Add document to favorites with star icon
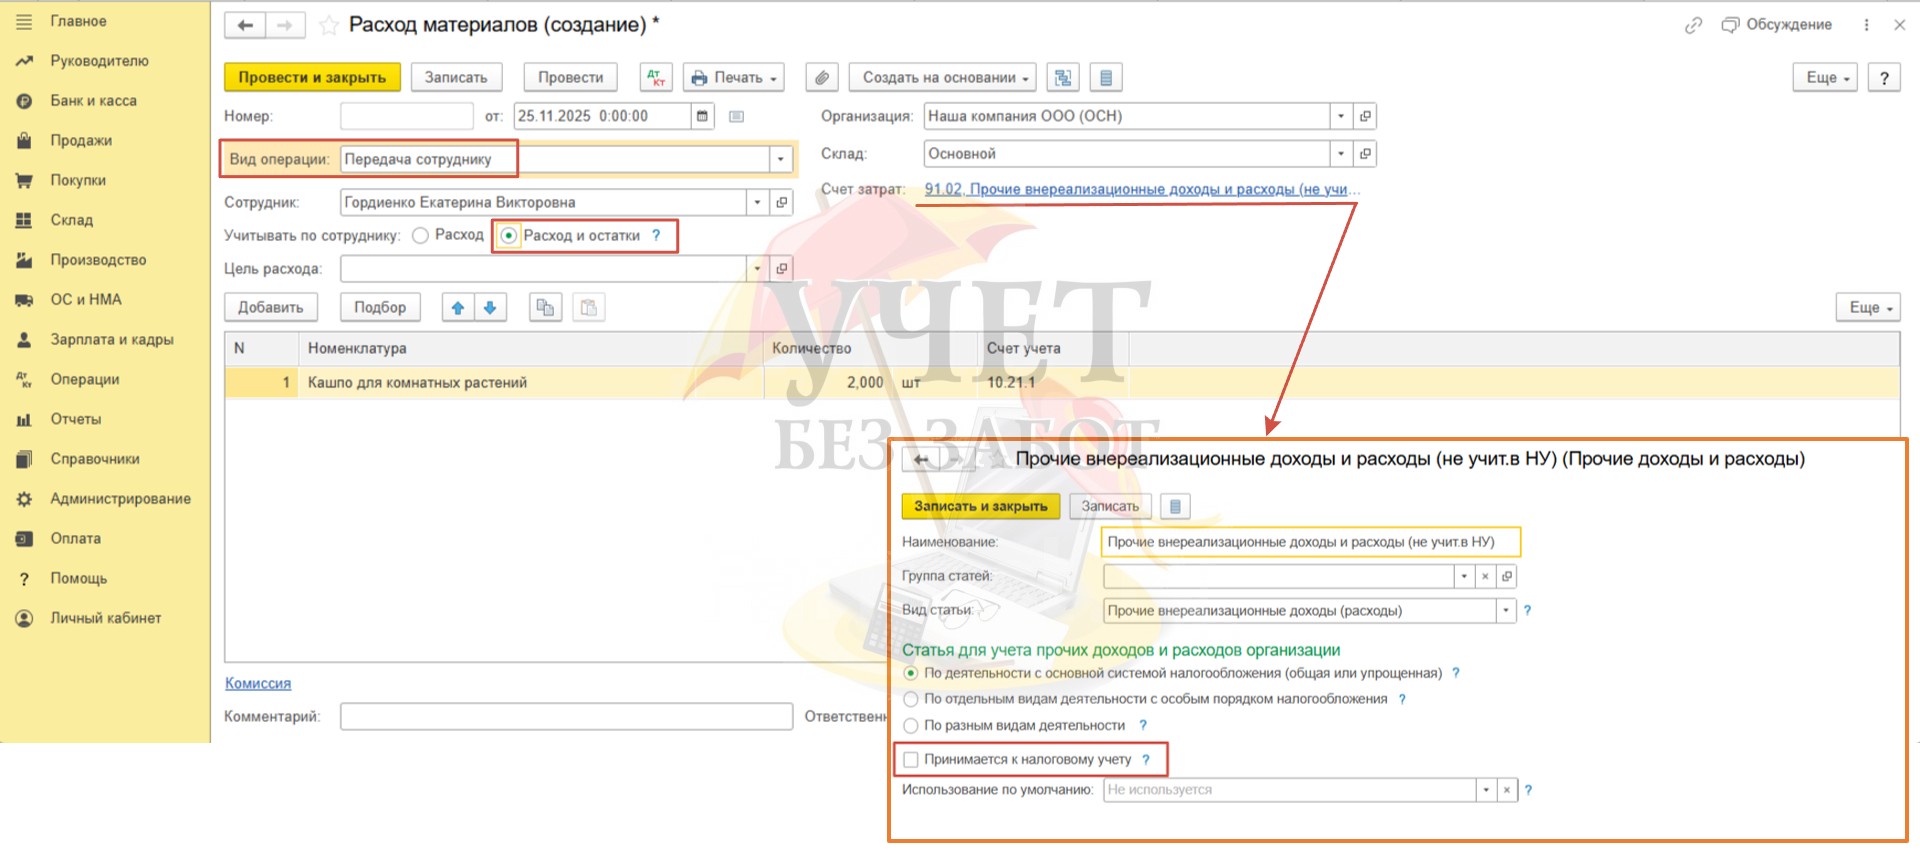The height and width of the screenshot is (854, 1920). [x=328, y=26]
